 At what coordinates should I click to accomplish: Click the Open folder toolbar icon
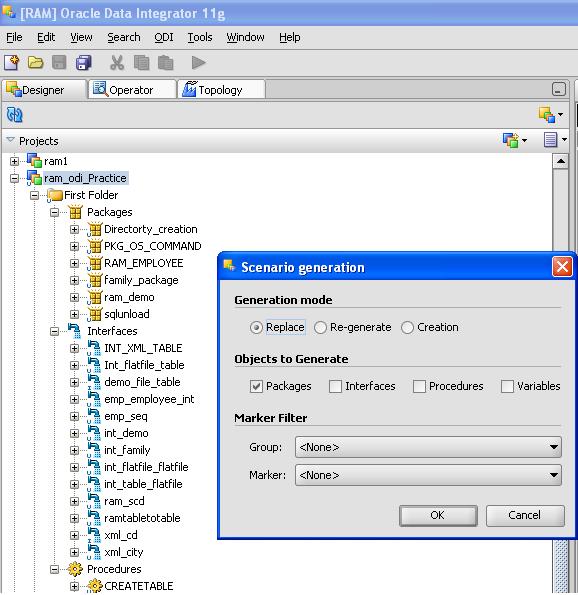35,63
